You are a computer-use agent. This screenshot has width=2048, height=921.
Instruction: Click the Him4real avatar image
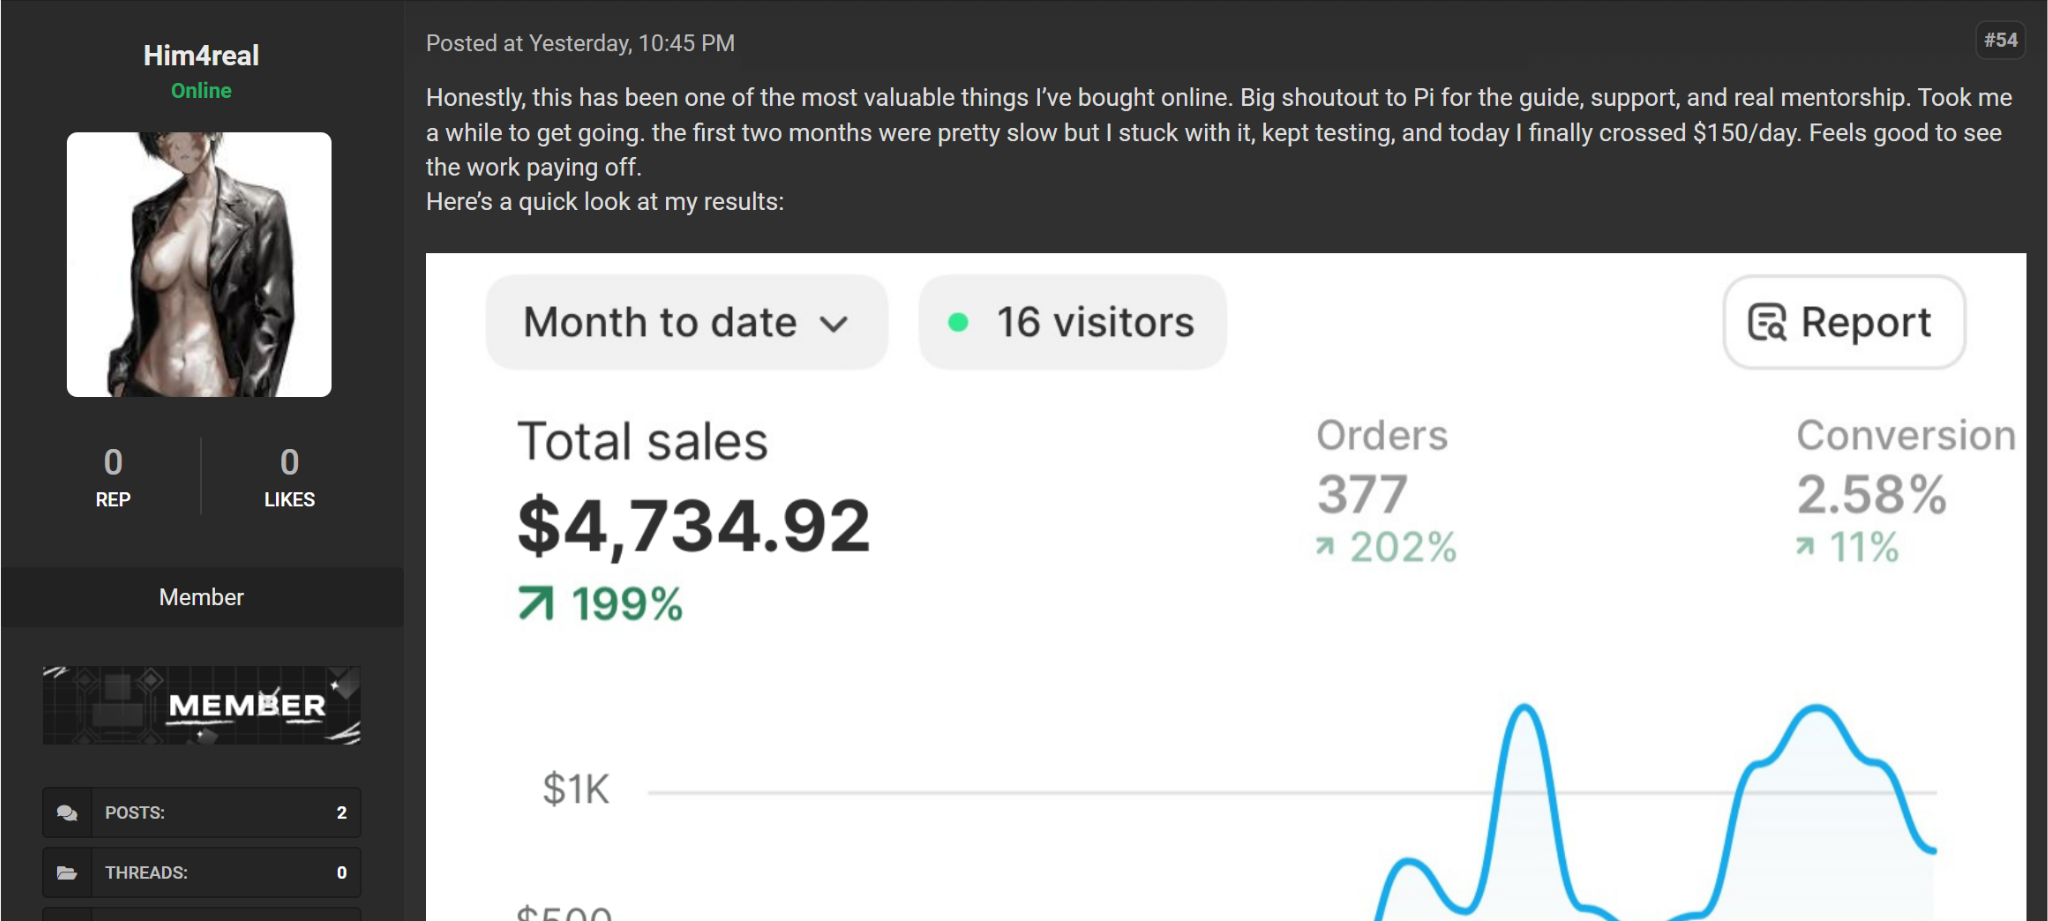(199, 264)
